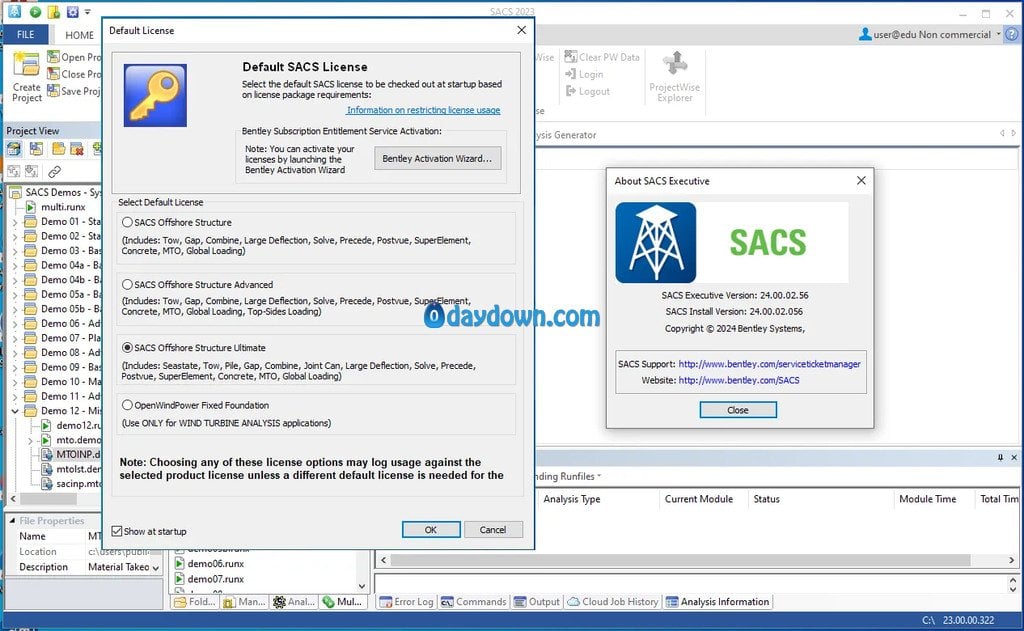Select the Analysis Information tab
The image size is (1024, 631).
tap(718, 602)
